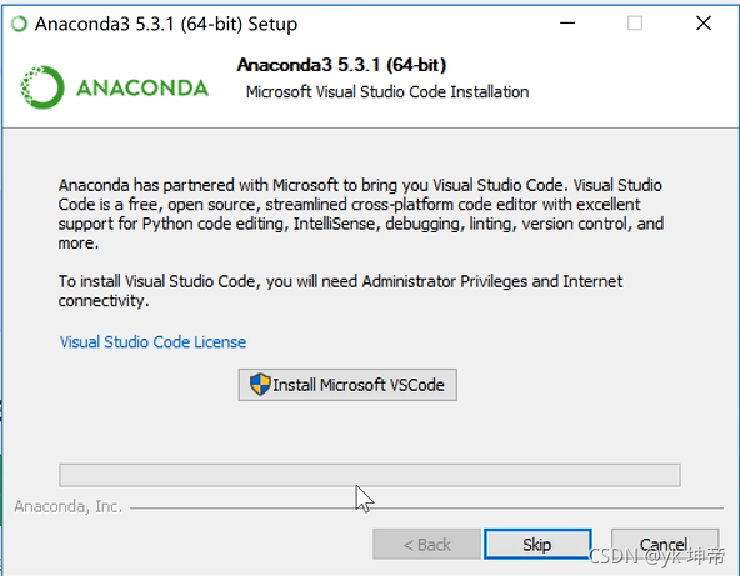Image resolution: width=740 pixels, height=577 pixels.
Task: Click the empty installation progress bar
Action: click(370, 475)
